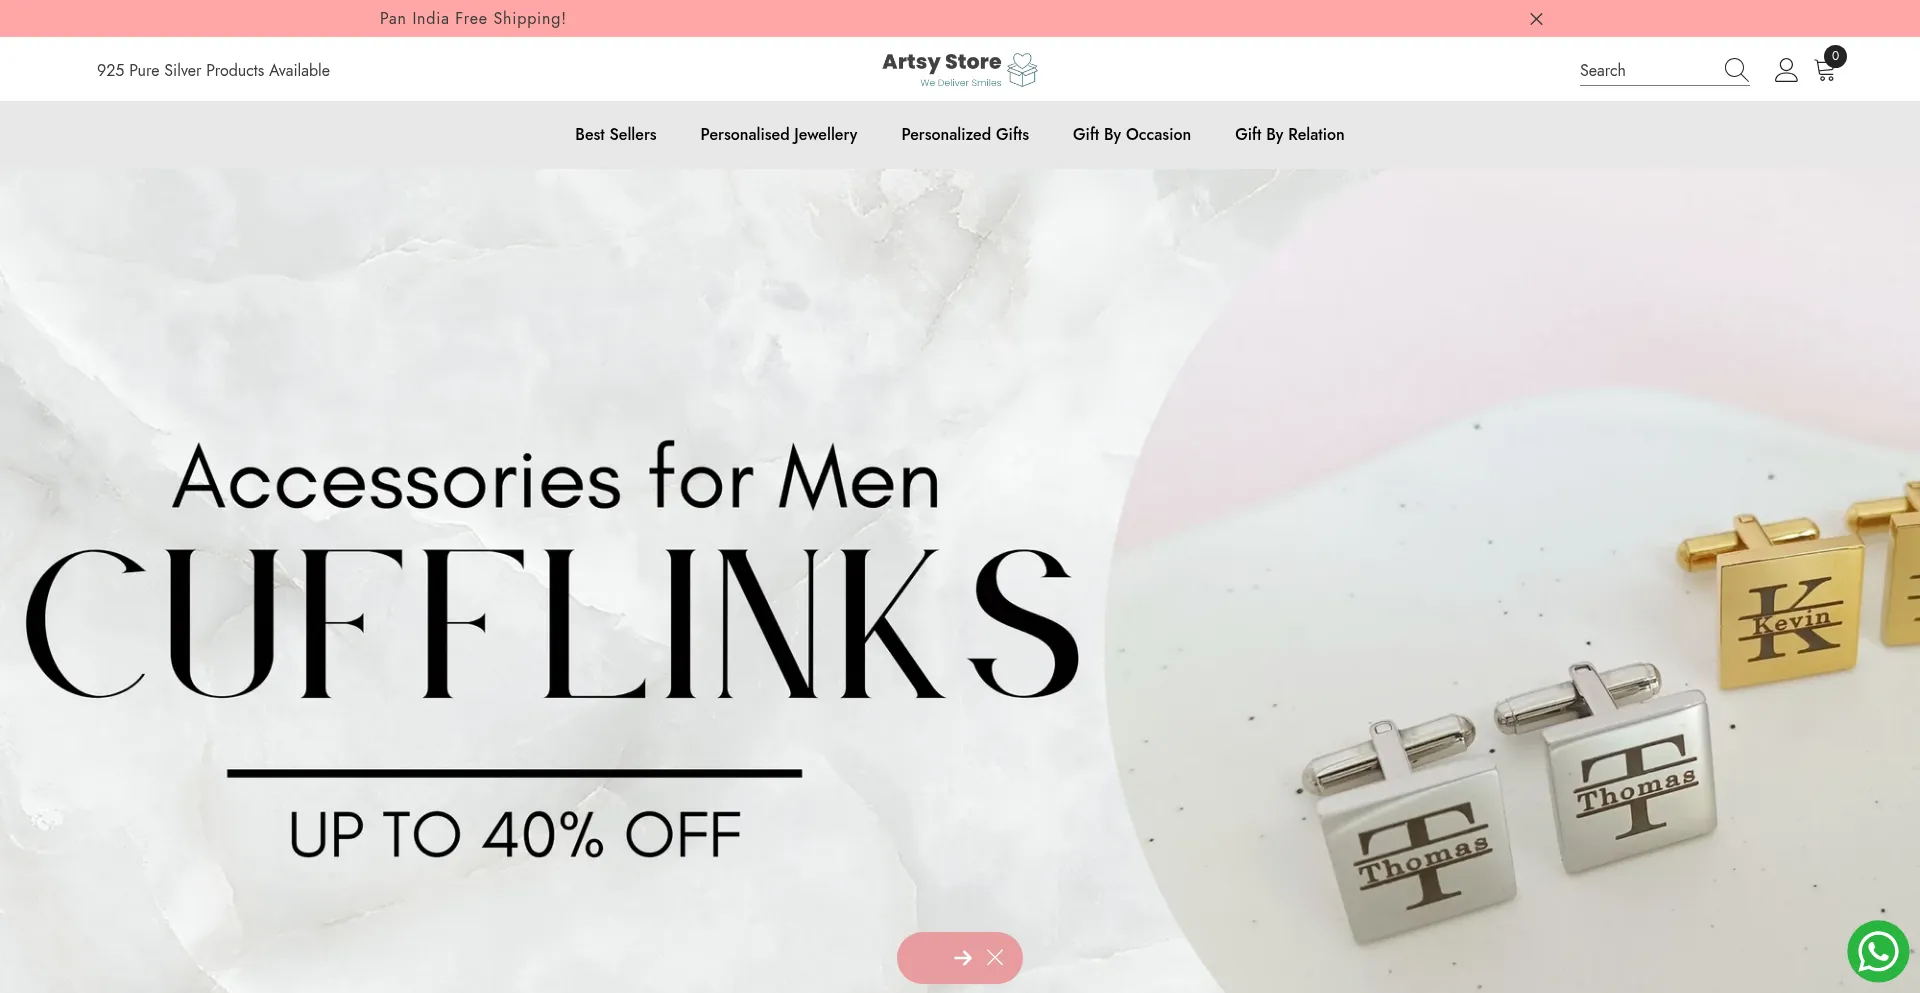
Task: Click the search magnifier icon
Action: pos(1736,70)
